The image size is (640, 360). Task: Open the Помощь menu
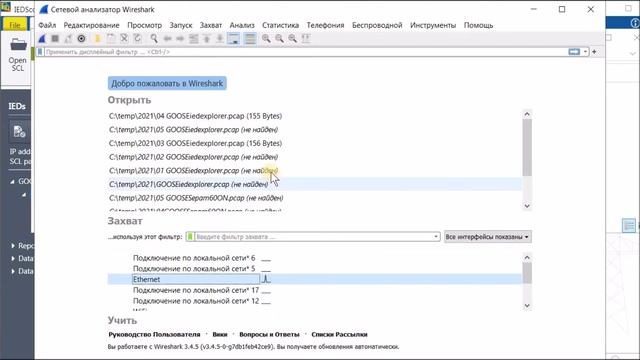[478, 25]
